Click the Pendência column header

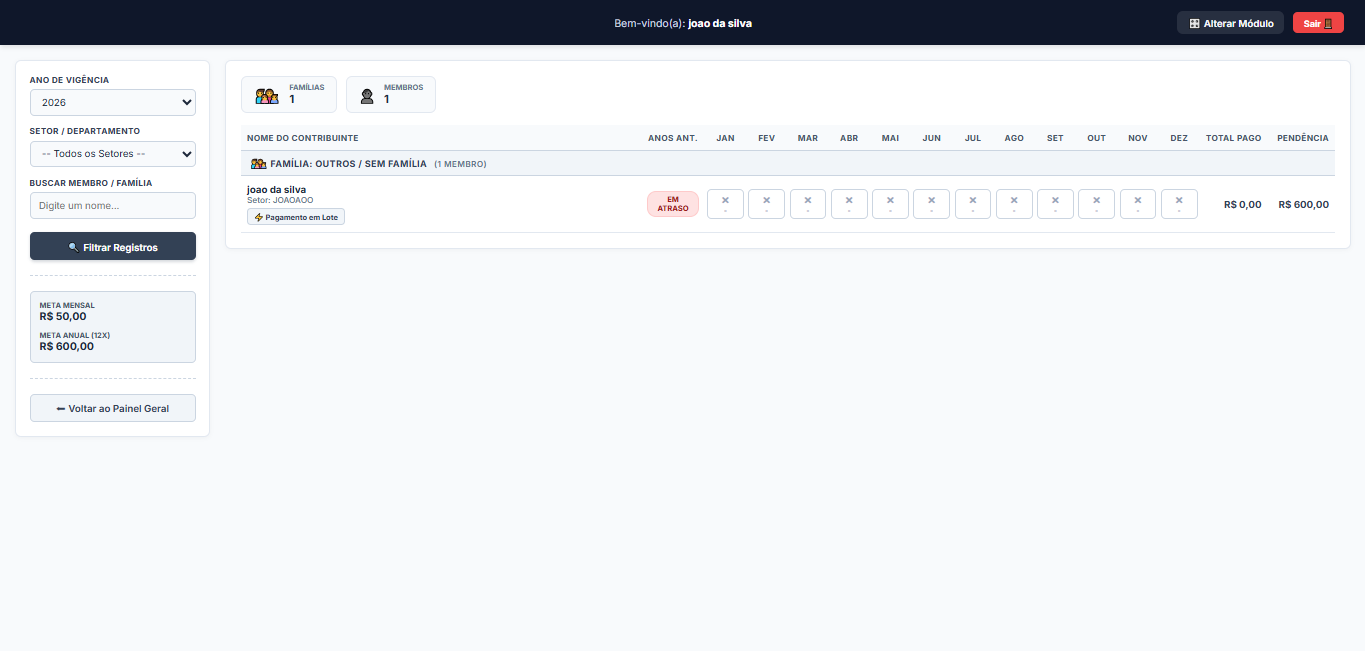pyautogui.click(x=1303, y=138)
